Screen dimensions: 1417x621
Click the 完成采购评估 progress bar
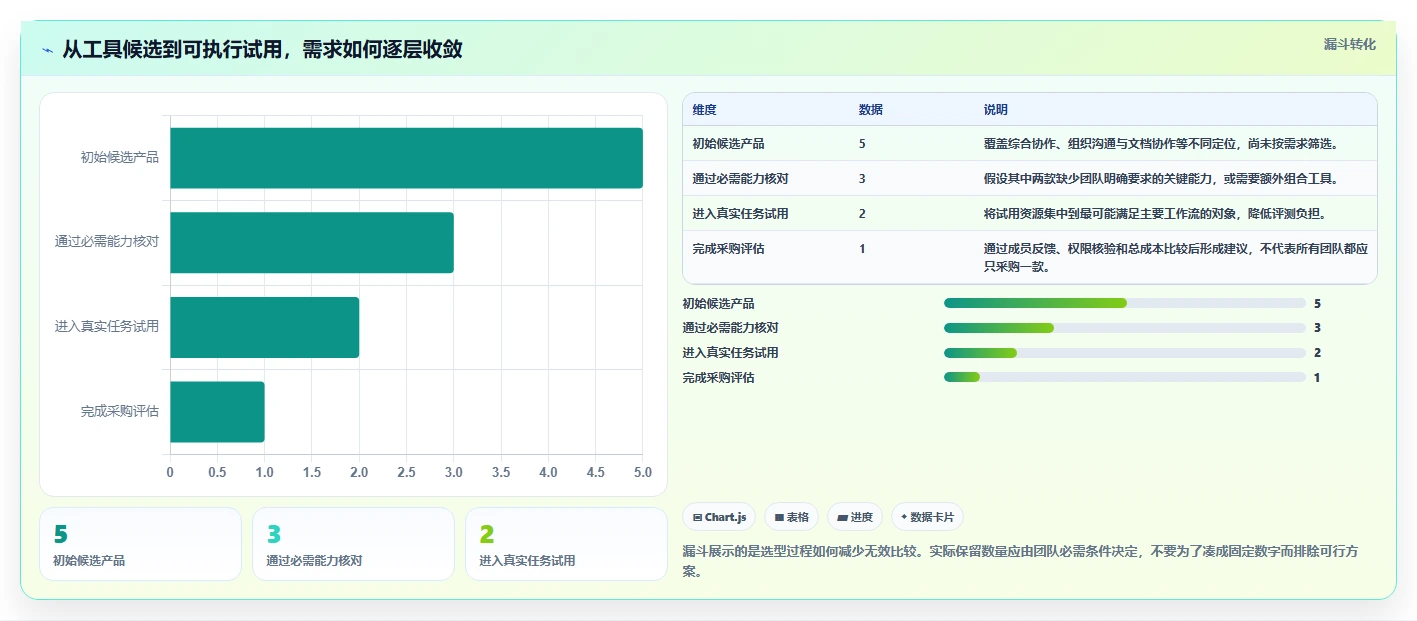pyautogui.click(x=1125, y=378)
